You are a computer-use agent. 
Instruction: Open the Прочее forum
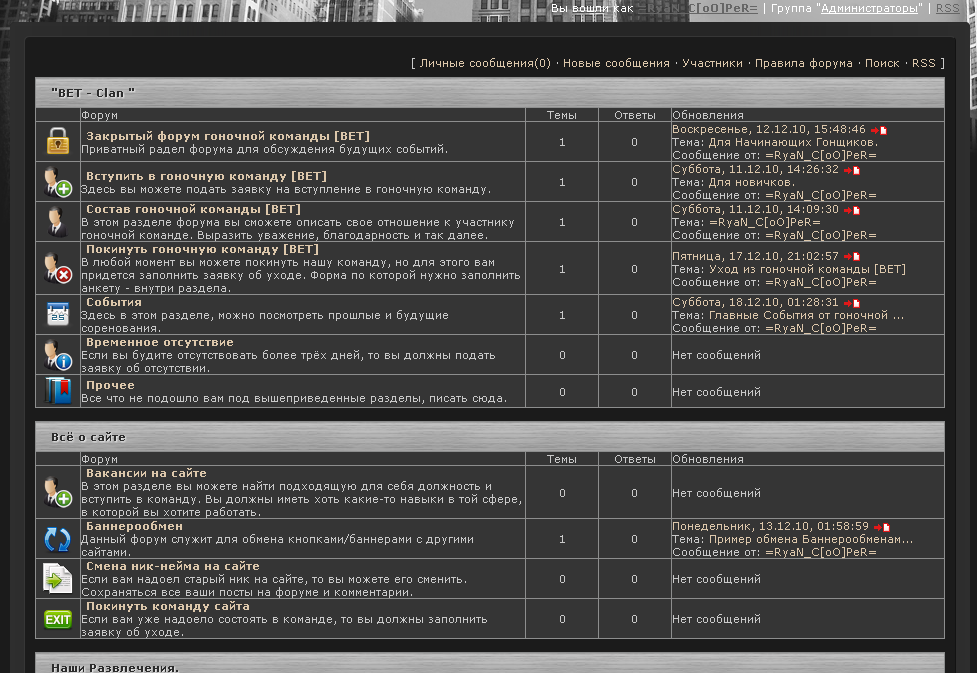[x=110, y=385]
